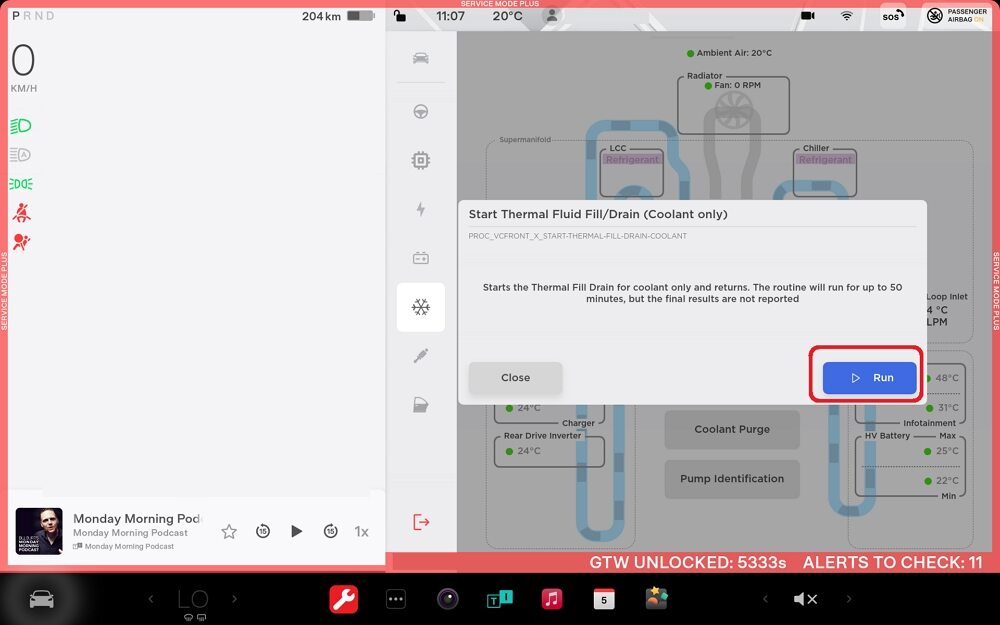Favorite the podcast with the star
The height and width of the screenshot is (625, 1000).
coord(229,532)
